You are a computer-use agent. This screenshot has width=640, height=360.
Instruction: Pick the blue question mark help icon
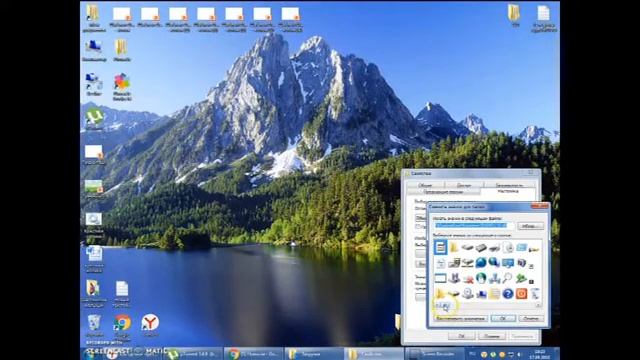tap(508, 293)
